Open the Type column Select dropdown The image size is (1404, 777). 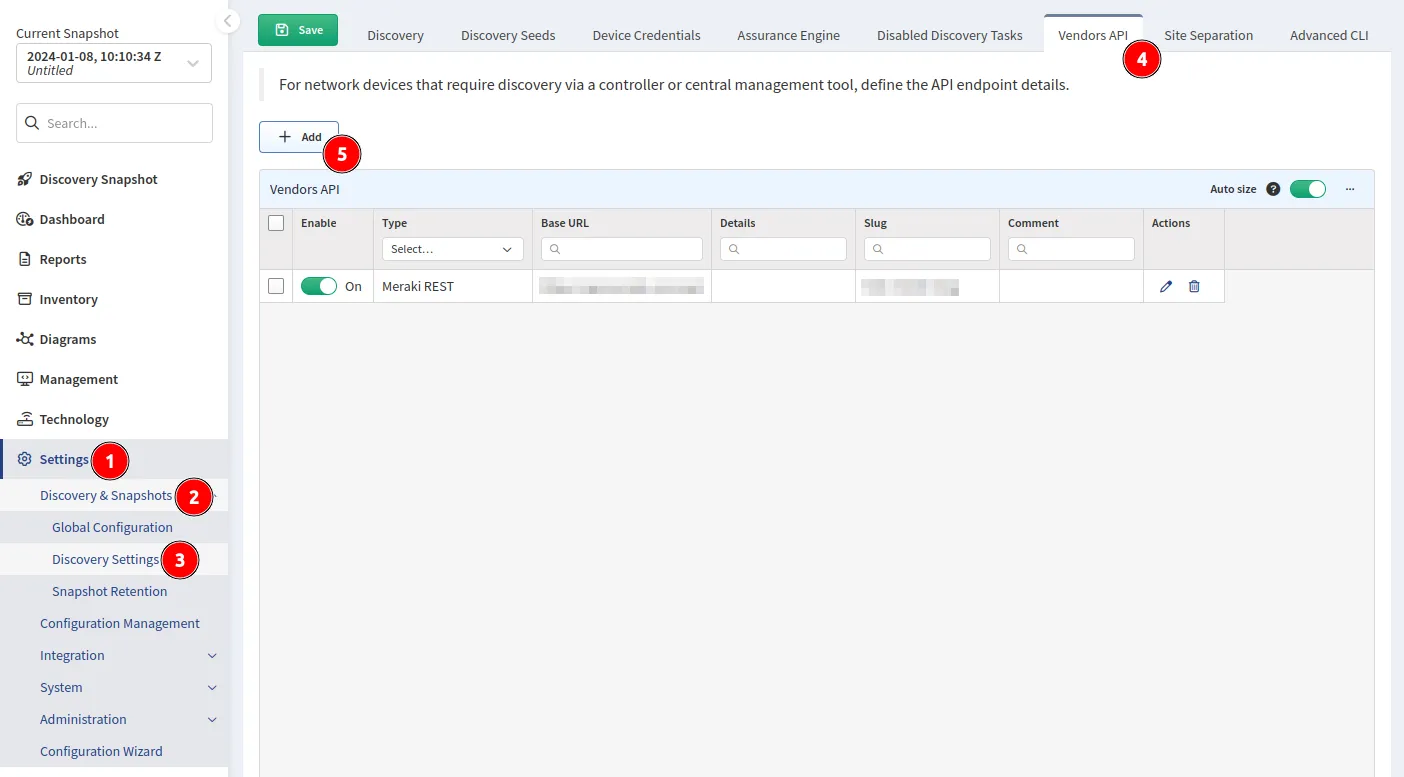[x=452, y=248]
